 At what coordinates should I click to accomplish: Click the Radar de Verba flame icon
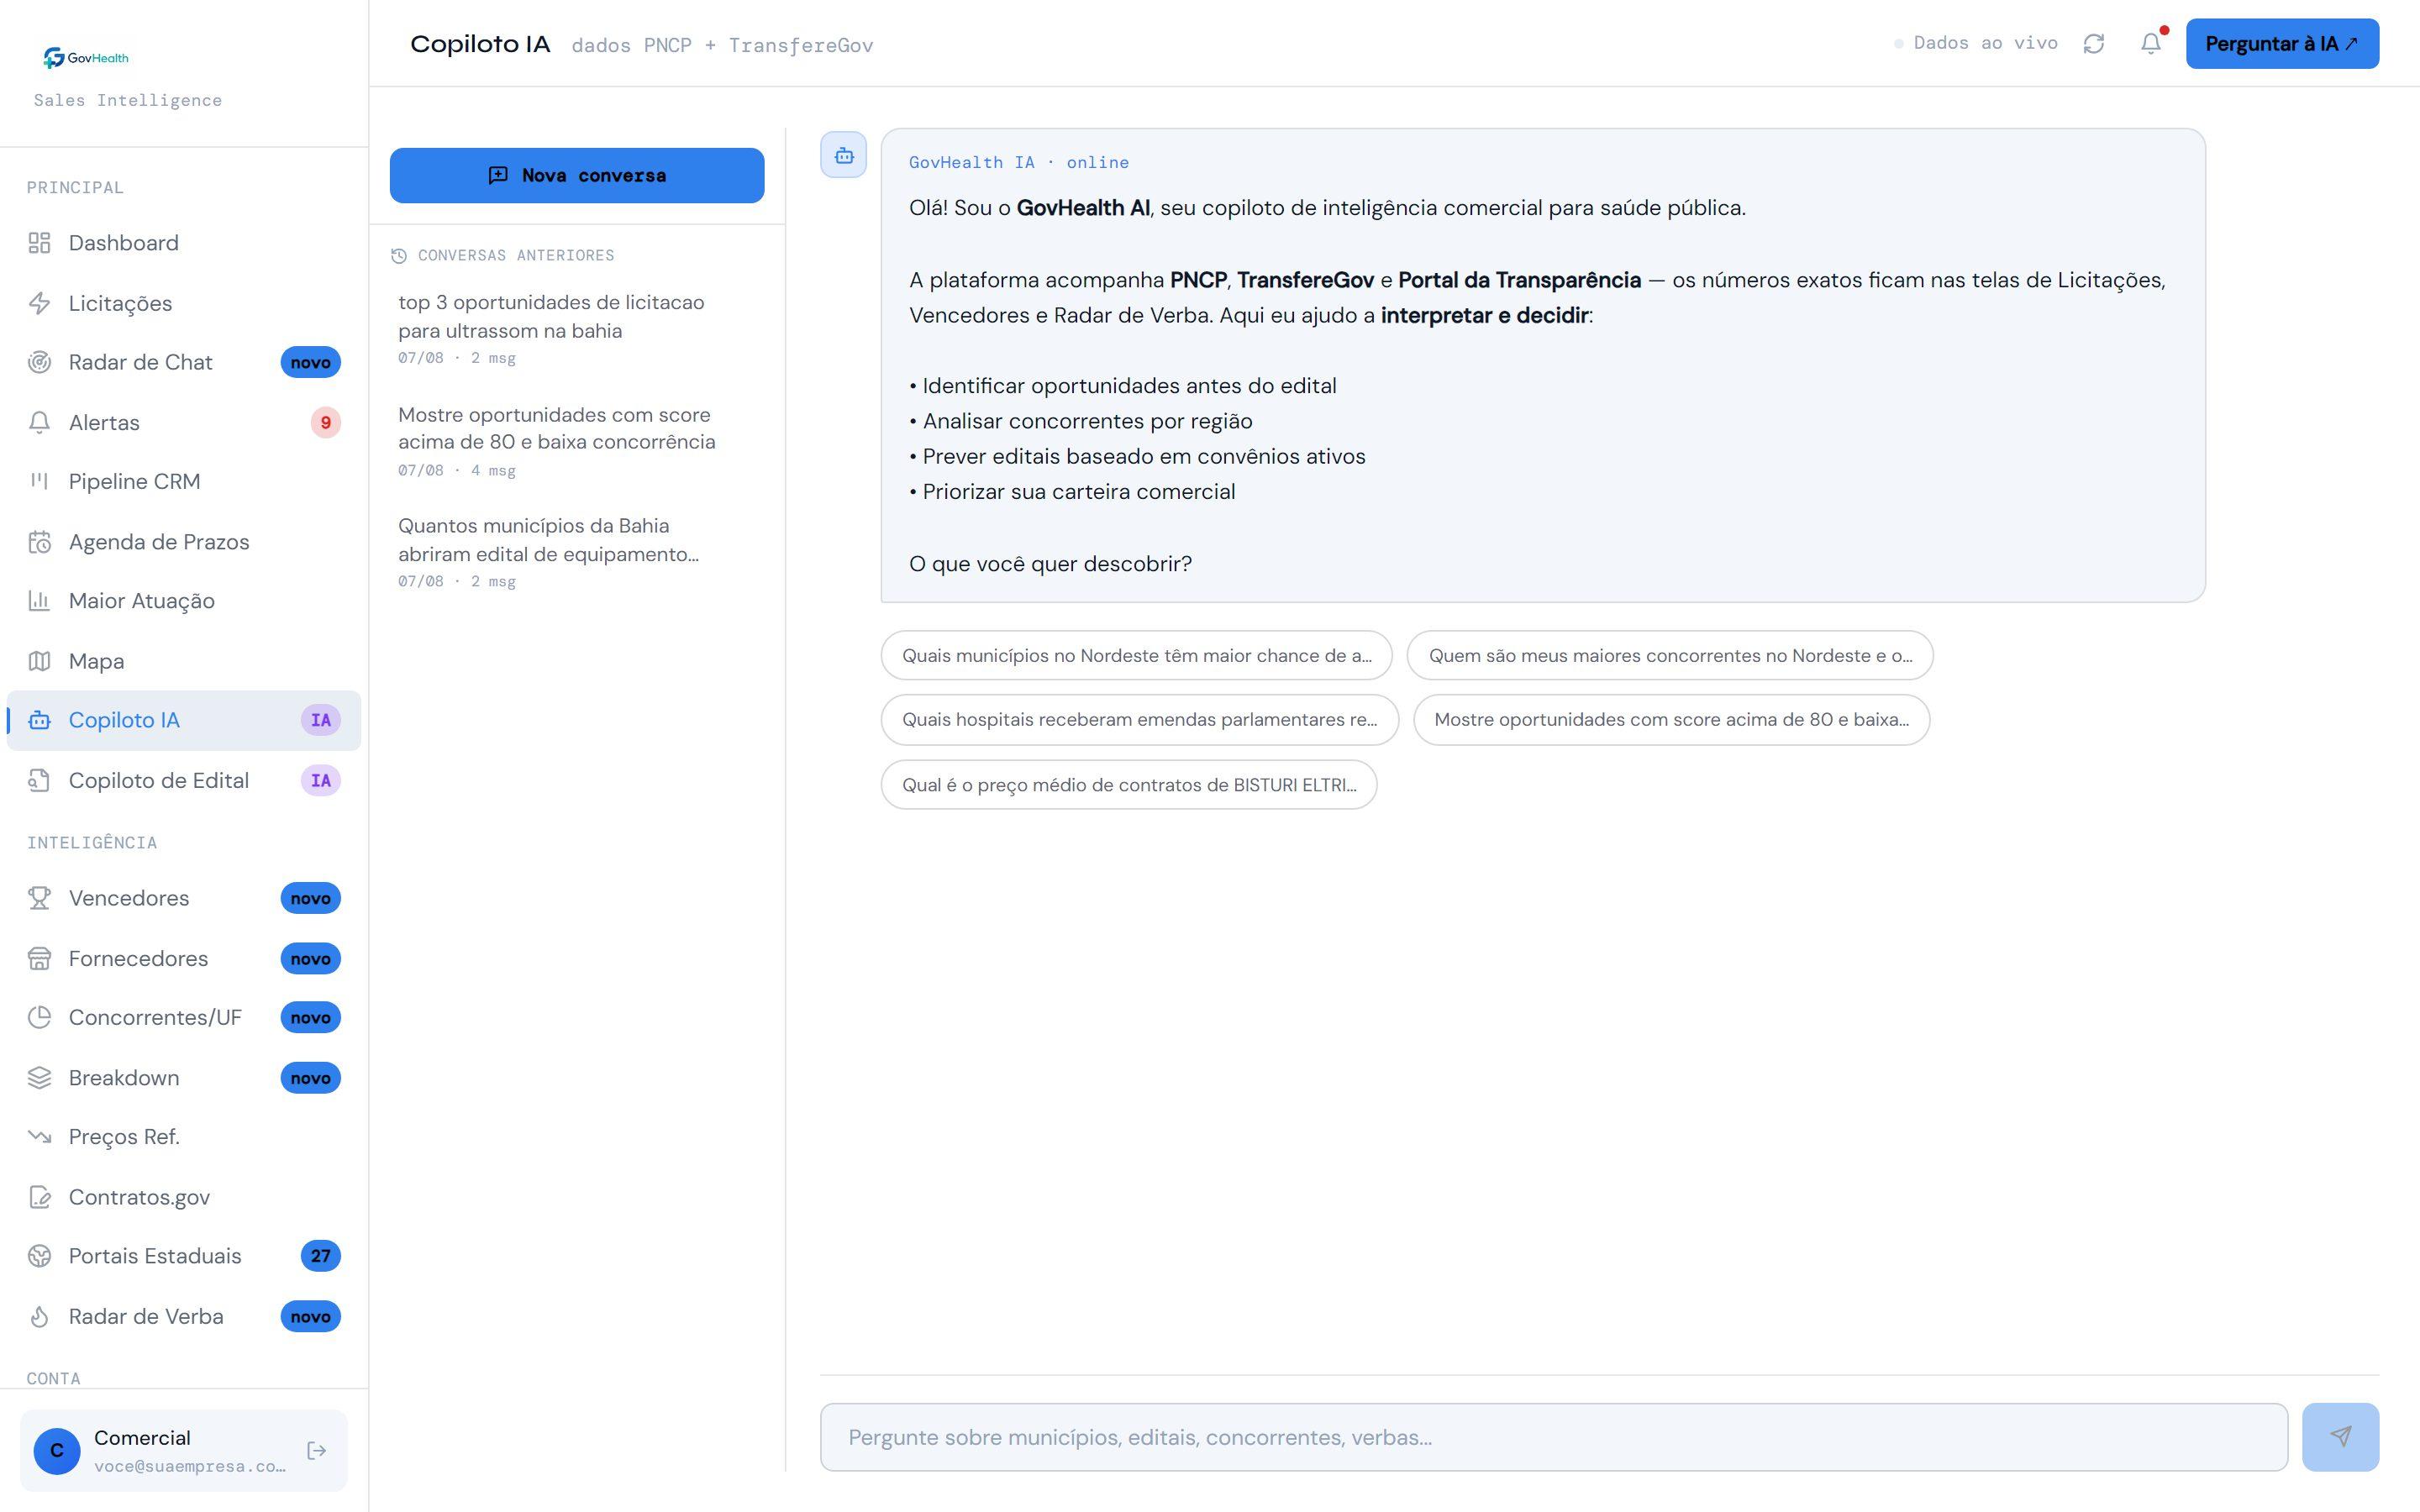point(39,1316)
